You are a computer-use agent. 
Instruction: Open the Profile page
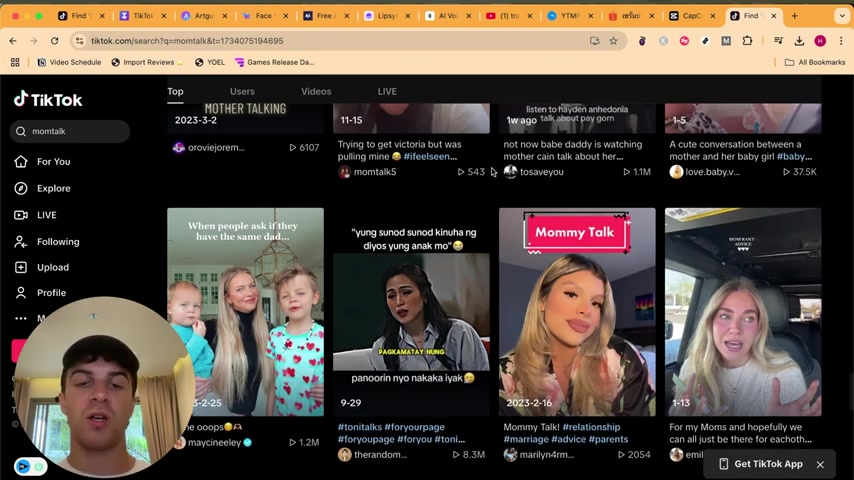[x=51, y=293]
